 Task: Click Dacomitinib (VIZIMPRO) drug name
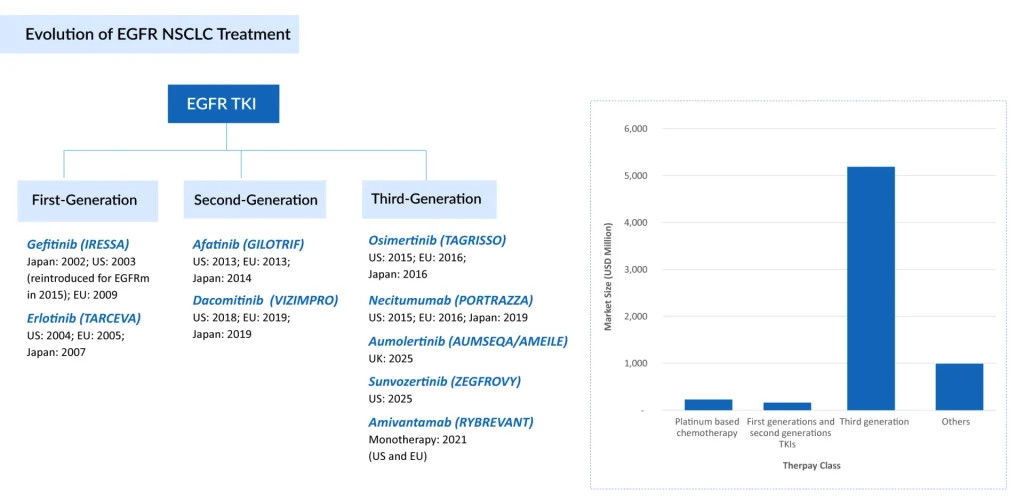(265, 301)
